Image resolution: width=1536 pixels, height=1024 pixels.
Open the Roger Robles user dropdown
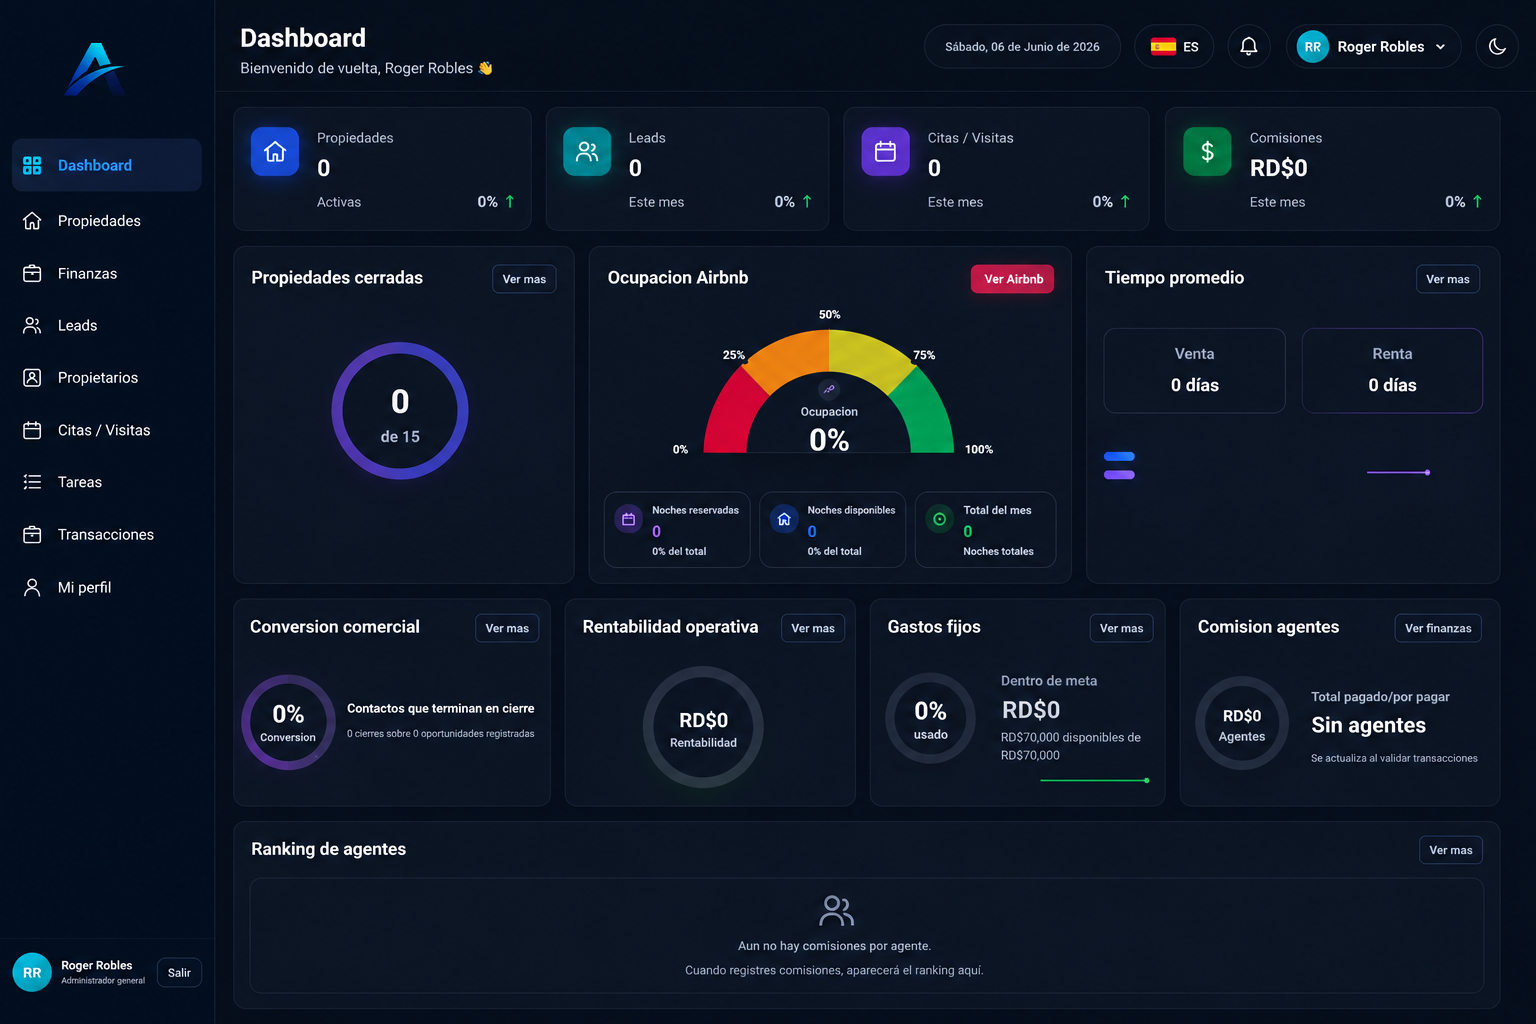point(1374,46)
